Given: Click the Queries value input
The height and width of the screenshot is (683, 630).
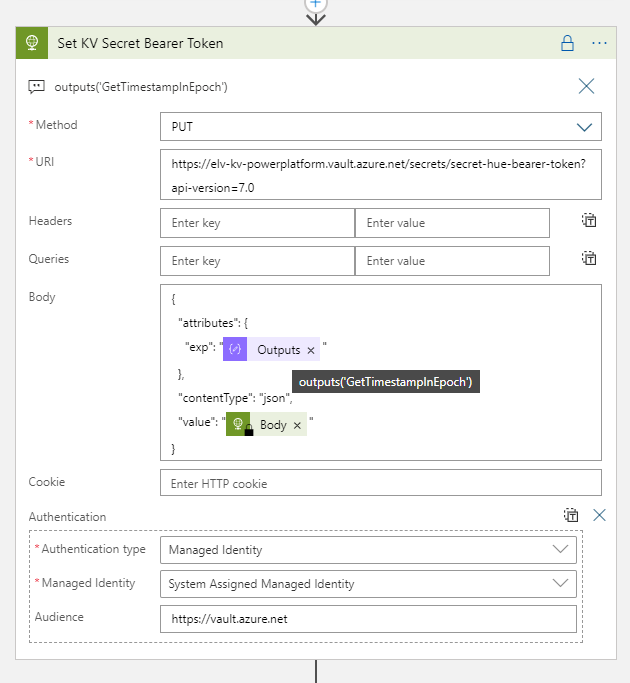Looking at the screenshot, I should click(452, 261).
